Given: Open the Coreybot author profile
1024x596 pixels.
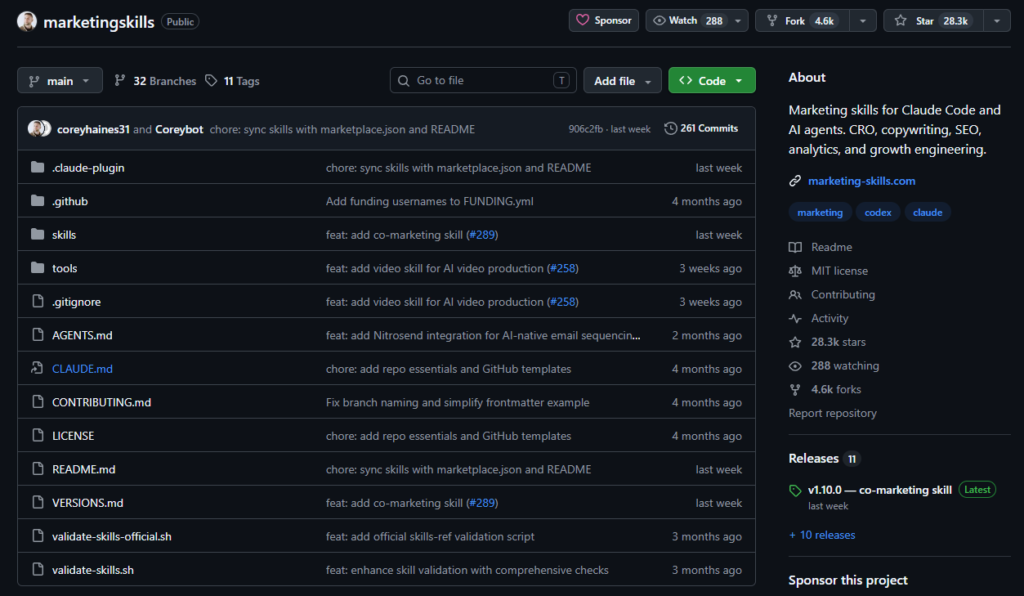Looking at the screenshot, I should click(x=179, y=129).
